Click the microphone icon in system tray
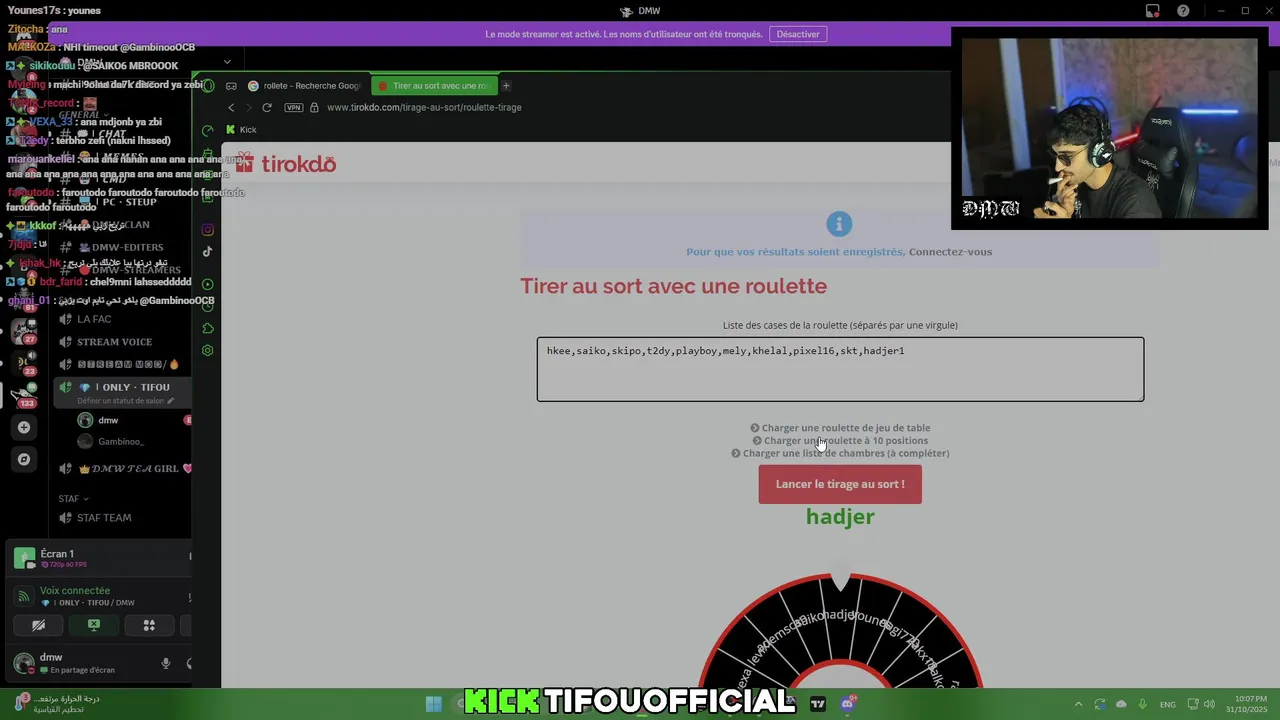Viewport: 1280px width, 720px height. [x=1142, y=704]
